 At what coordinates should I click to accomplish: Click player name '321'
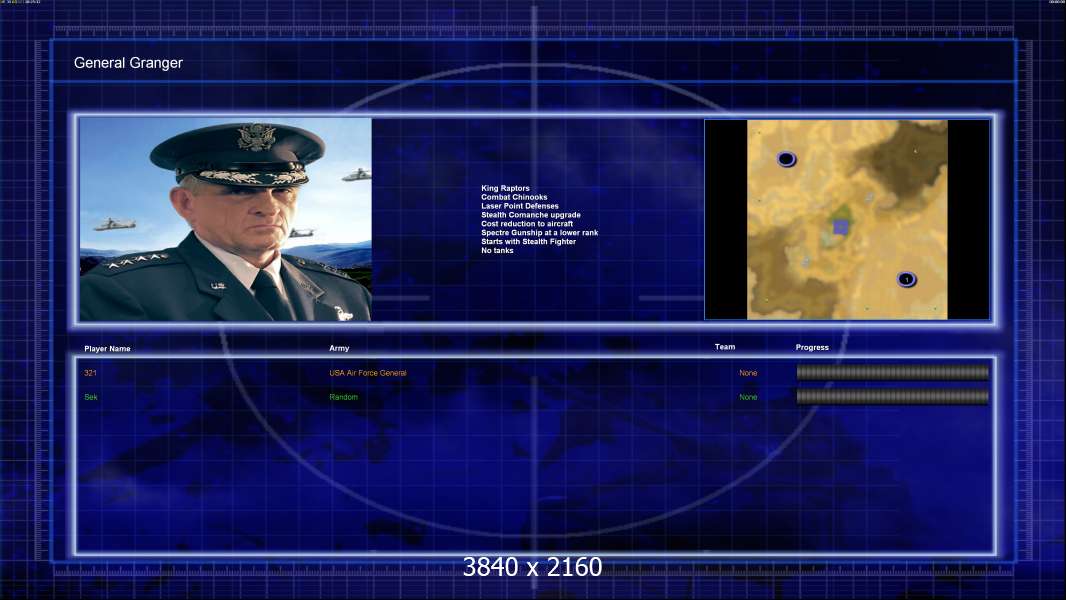90,373
